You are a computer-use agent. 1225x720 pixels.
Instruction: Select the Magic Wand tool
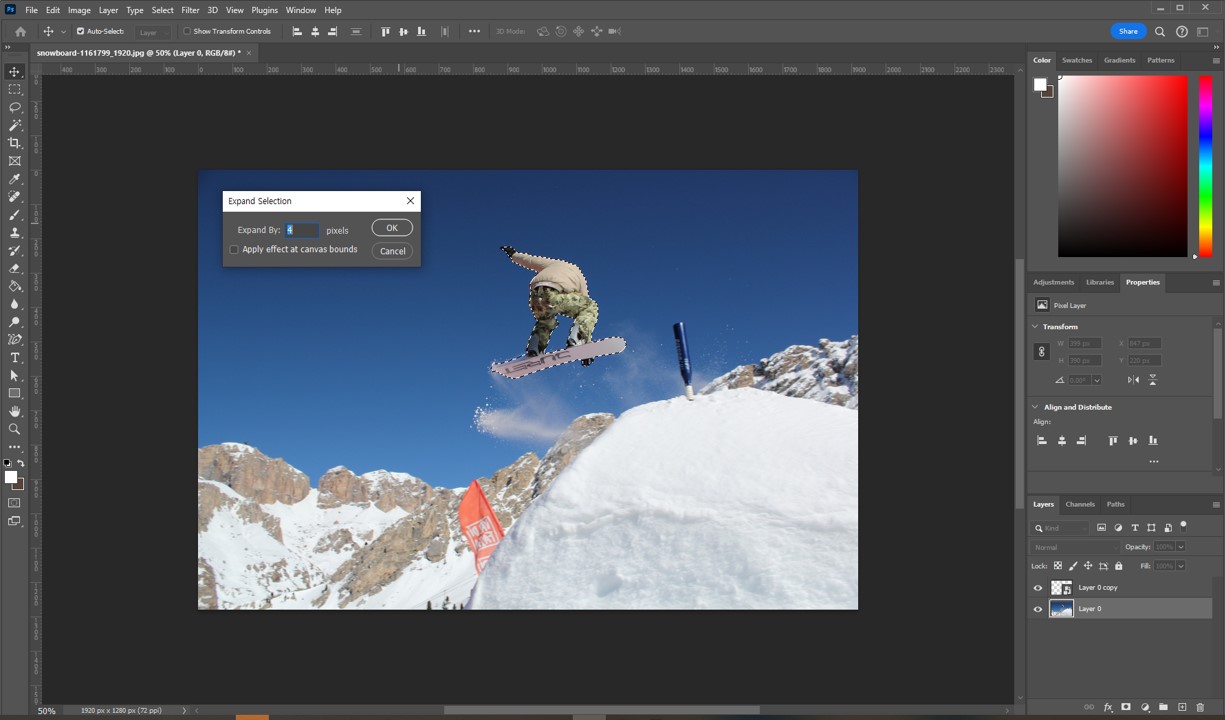tap(14, 125)
